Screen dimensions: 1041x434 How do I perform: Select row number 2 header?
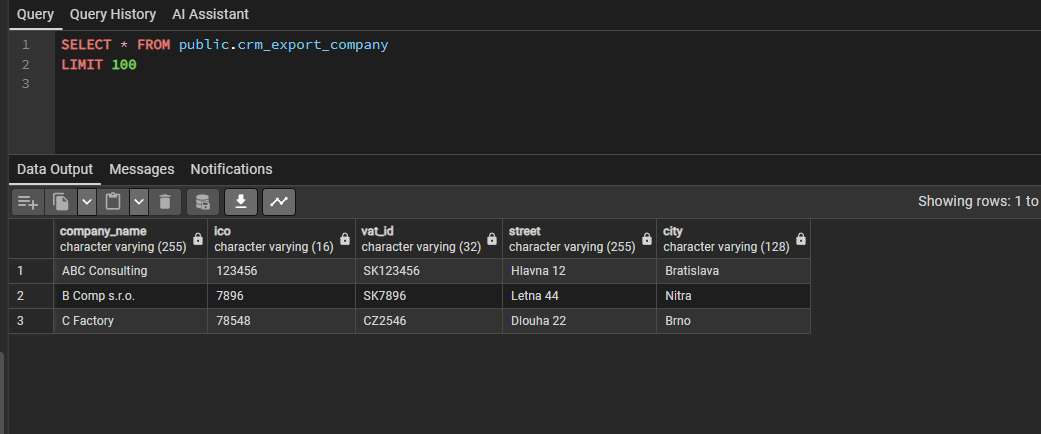click(x=31, y=296)
